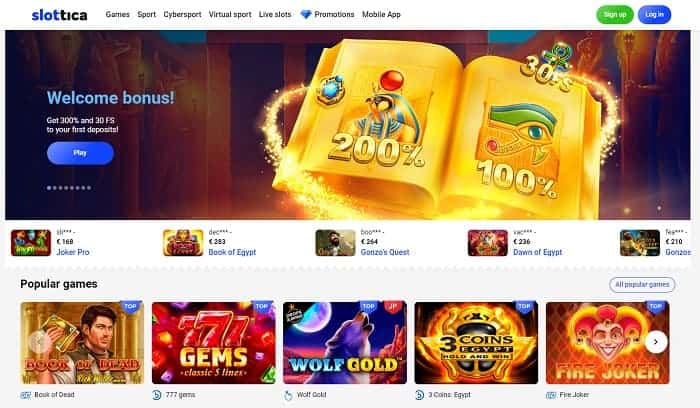The image size is (700, 408).
Task: Open the Wolf Gold game thumbnail
Action: 345,343
